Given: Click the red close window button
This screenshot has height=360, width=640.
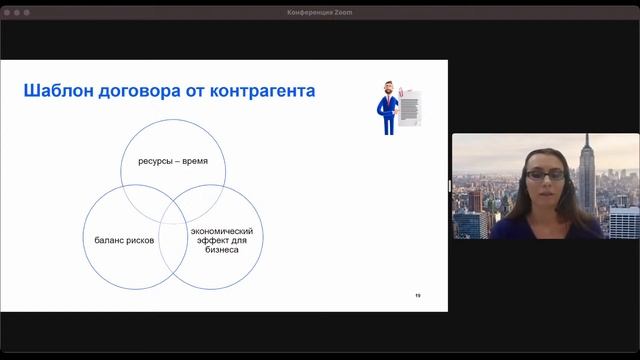Looking at the screenshot, I should (x=7, y=13).
